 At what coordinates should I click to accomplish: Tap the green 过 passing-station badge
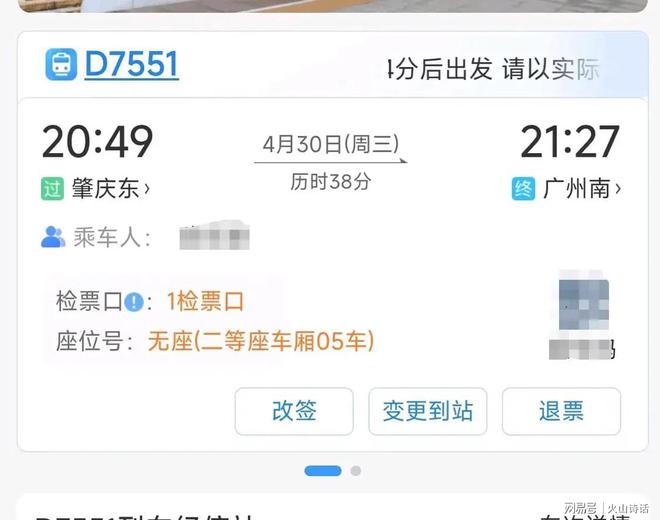click(52, 188)
